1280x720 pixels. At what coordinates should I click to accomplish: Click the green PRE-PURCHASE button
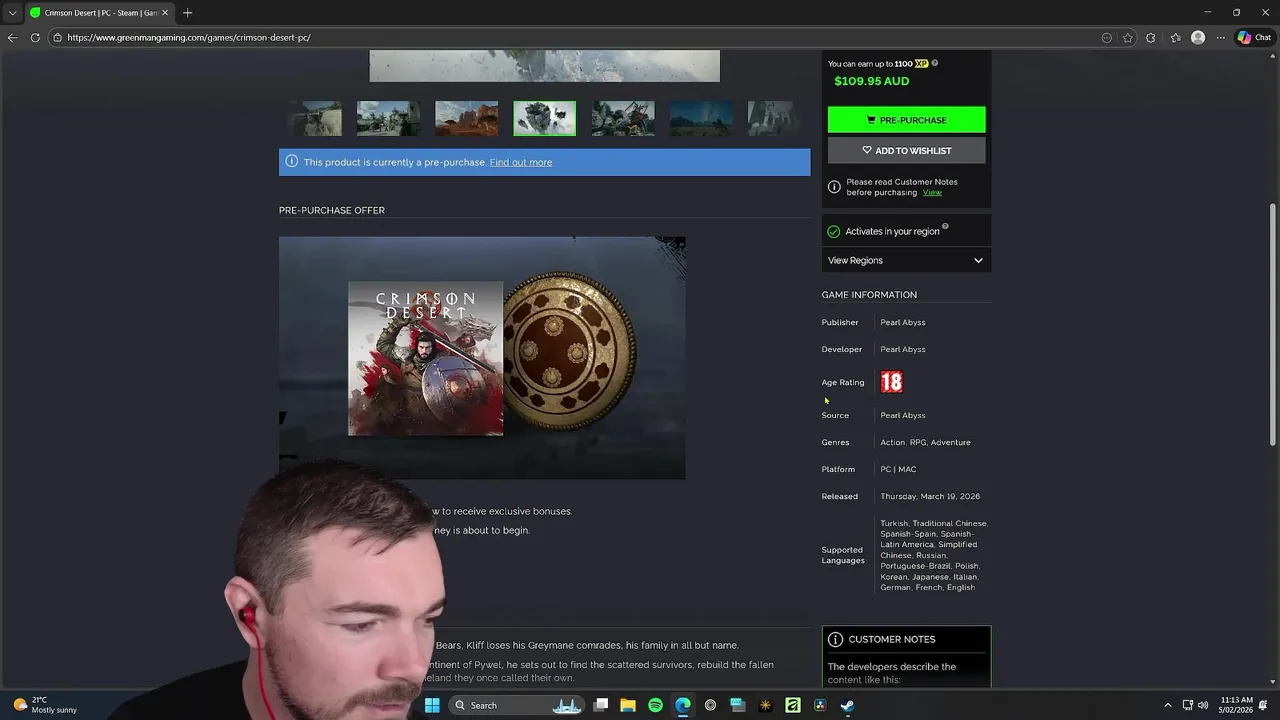(x=906, y=120)
